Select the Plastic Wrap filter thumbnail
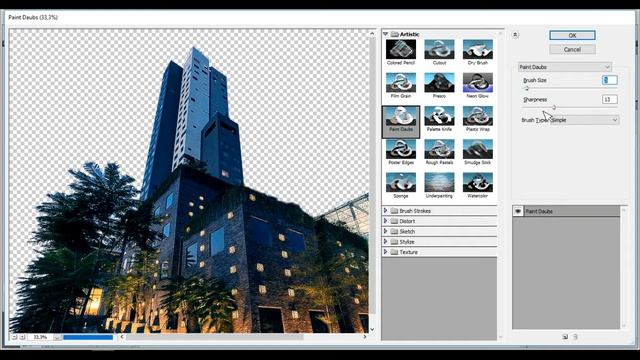Viewport: 640px width, 360px height. coord(478,116)
